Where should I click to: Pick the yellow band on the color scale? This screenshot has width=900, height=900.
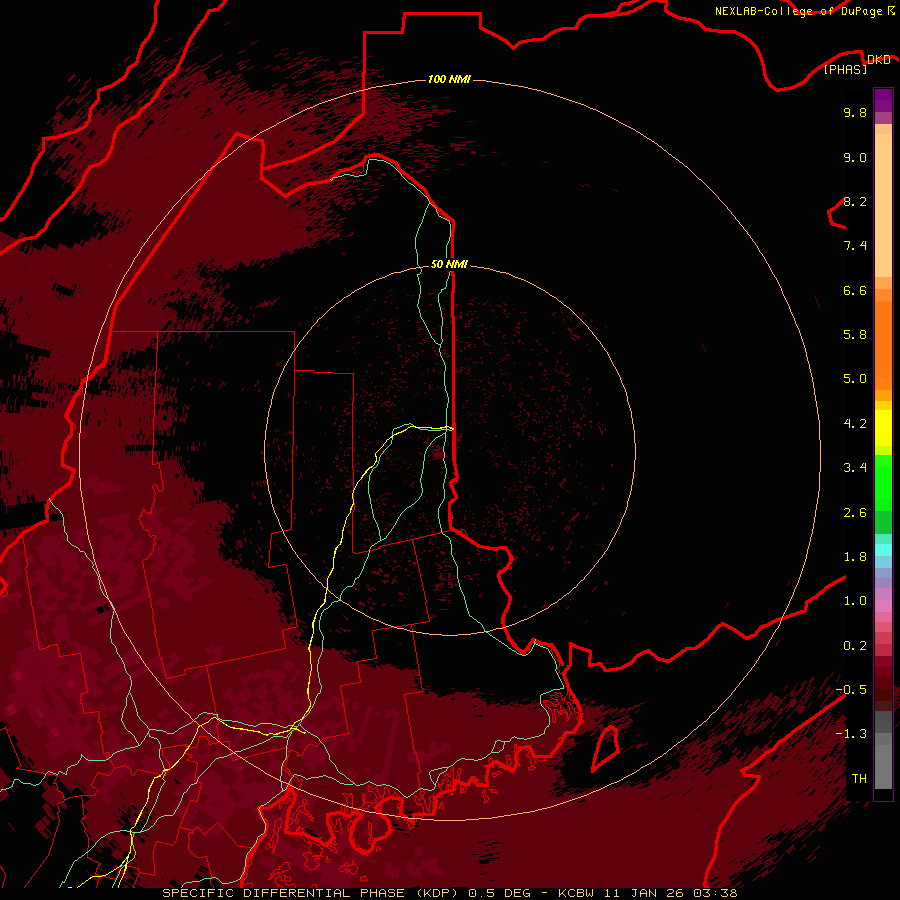coord(883,428)
